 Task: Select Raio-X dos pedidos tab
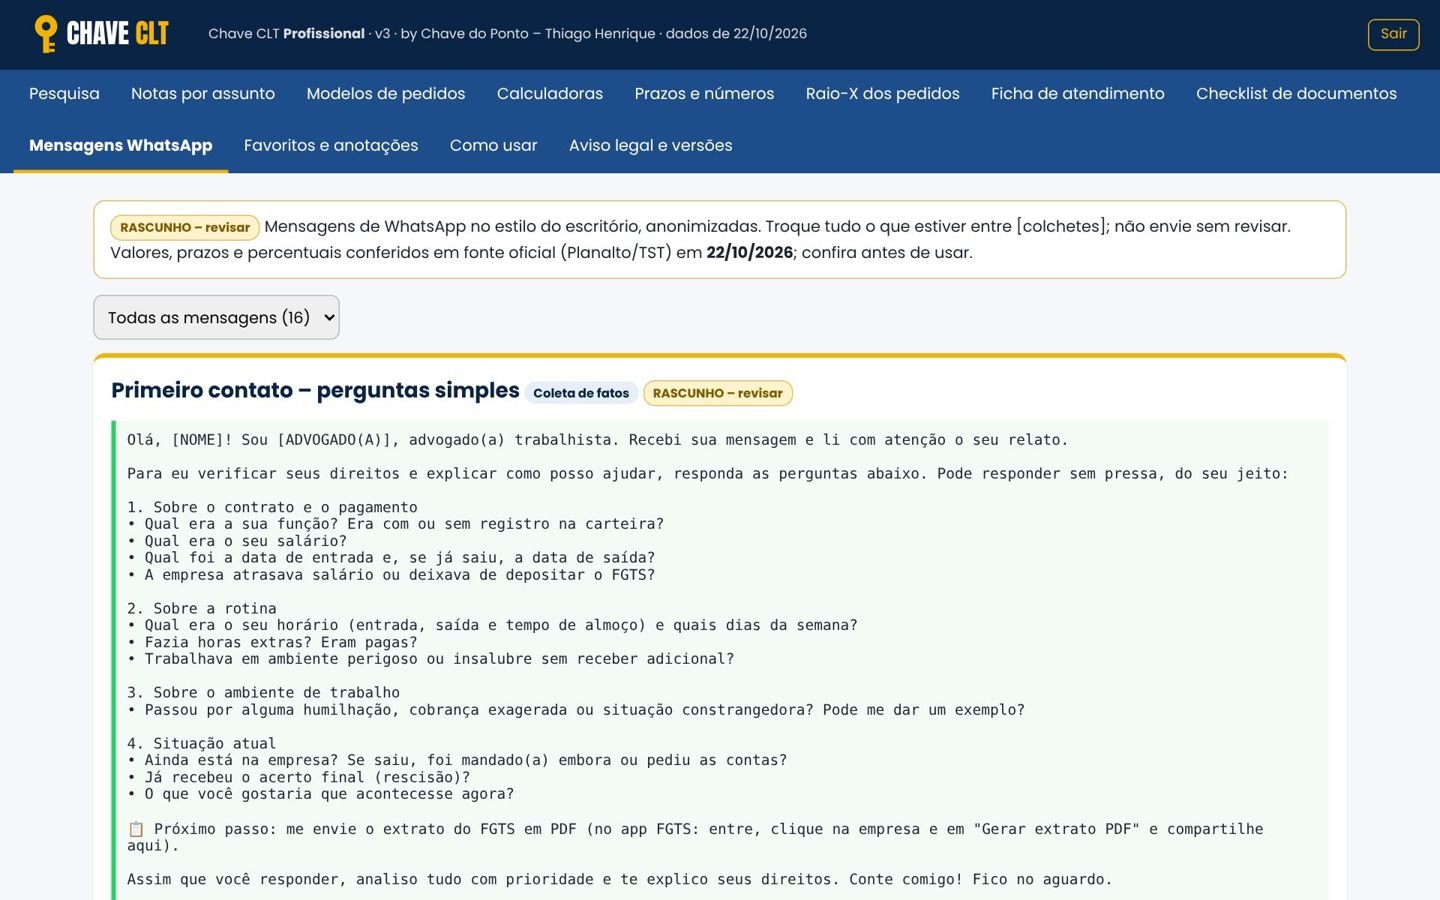point(883,94)
